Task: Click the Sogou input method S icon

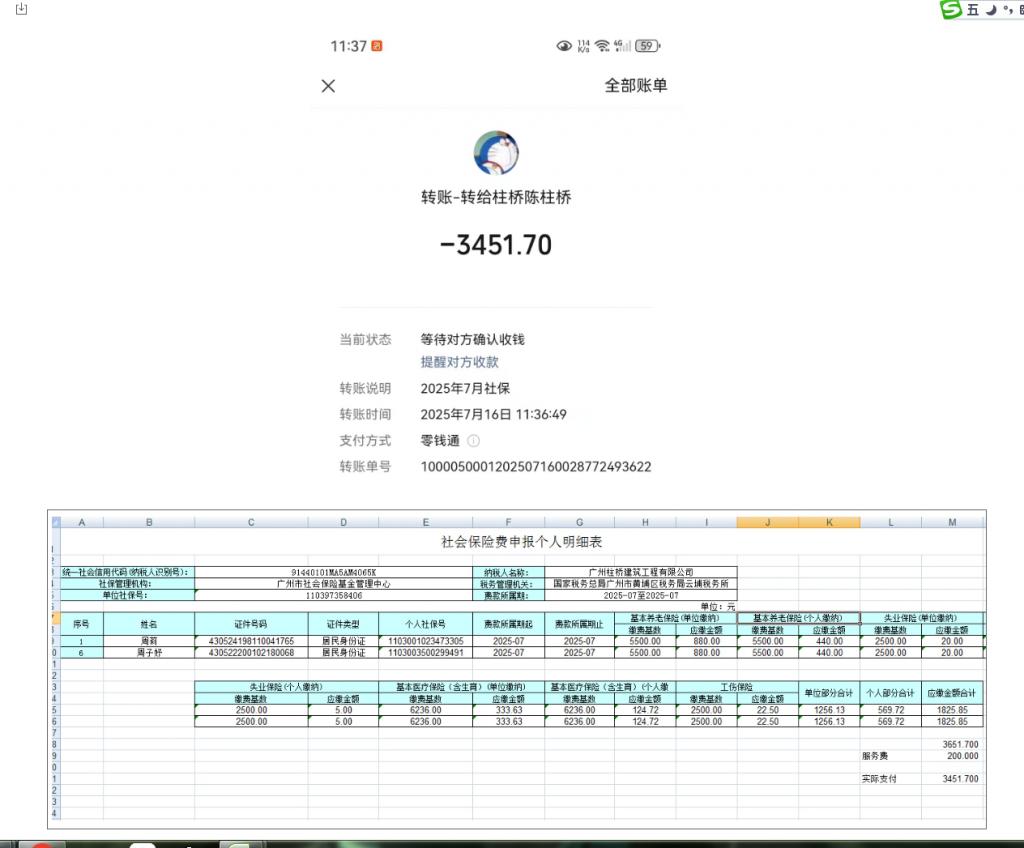Action: pos(949,10)
